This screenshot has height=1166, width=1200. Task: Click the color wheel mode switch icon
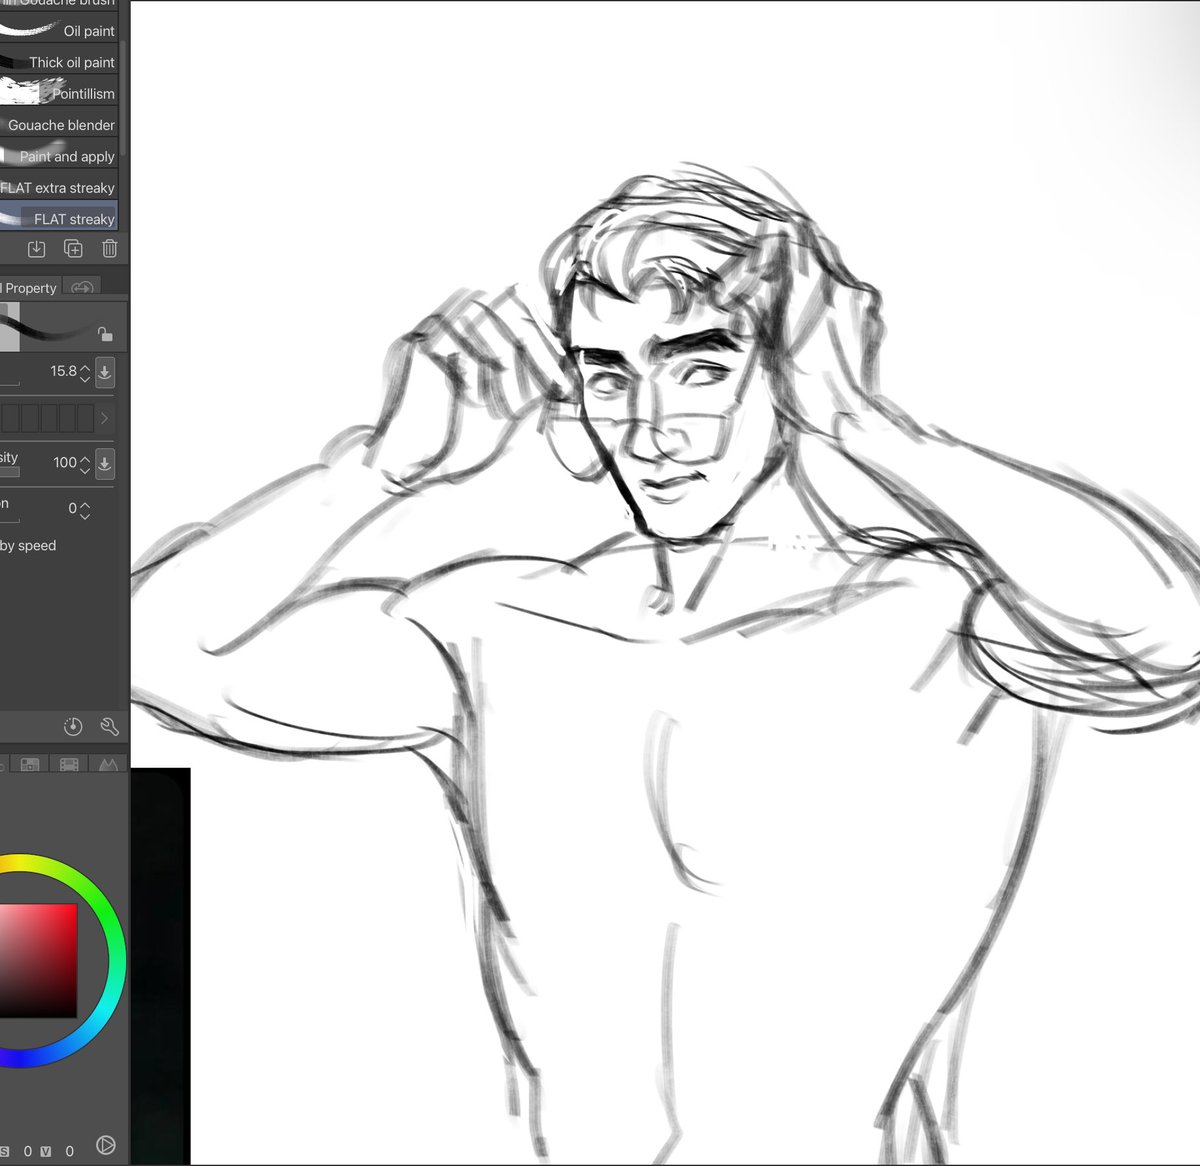click(x=105, y=1145)
